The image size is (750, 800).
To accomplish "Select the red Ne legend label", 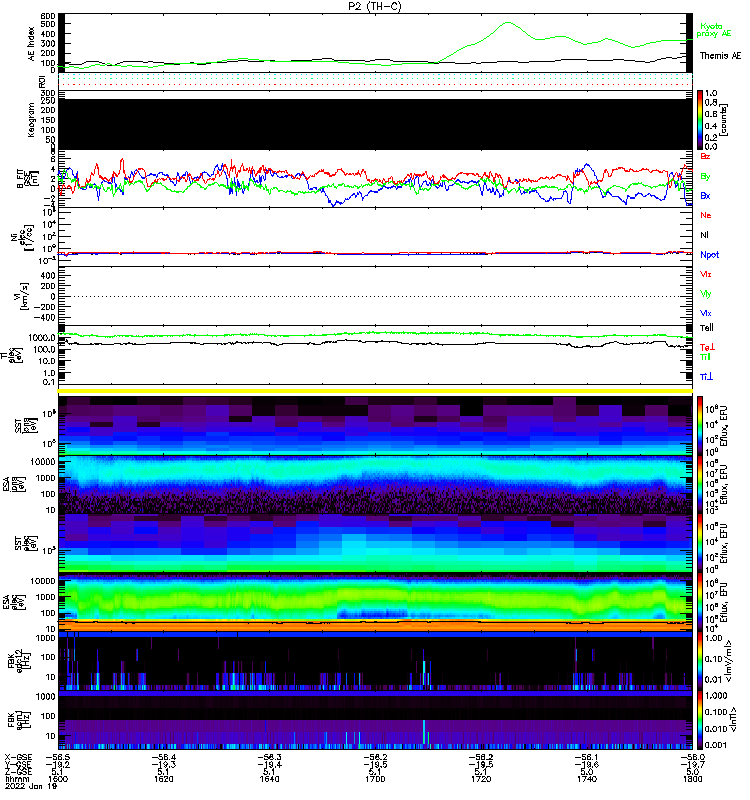I will 705,215.
